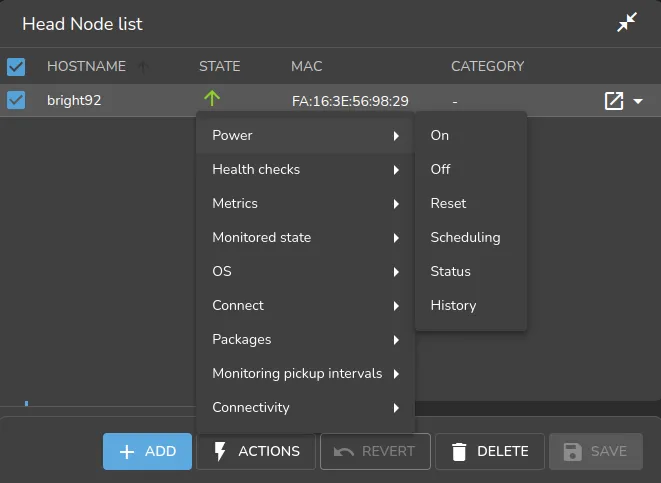
Task: Open the bright92 row dropdown arrow
Action: pos(638,101)
